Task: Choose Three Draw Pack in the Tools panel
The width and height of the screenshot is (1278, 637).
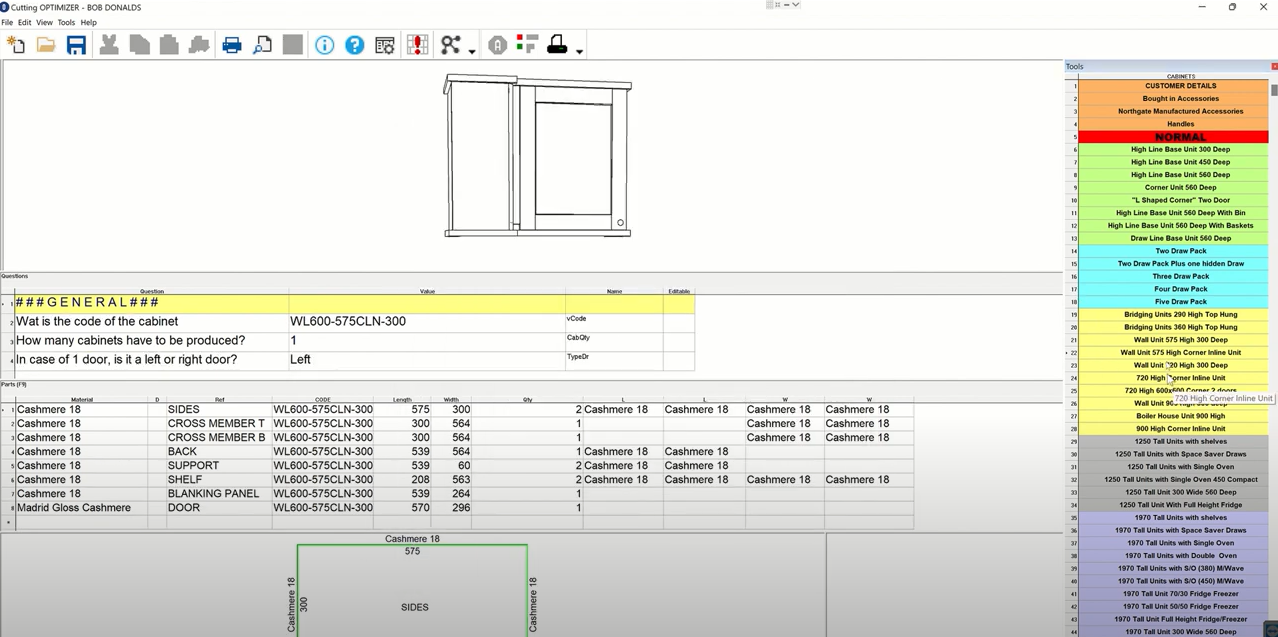Action: [1180, 276]
